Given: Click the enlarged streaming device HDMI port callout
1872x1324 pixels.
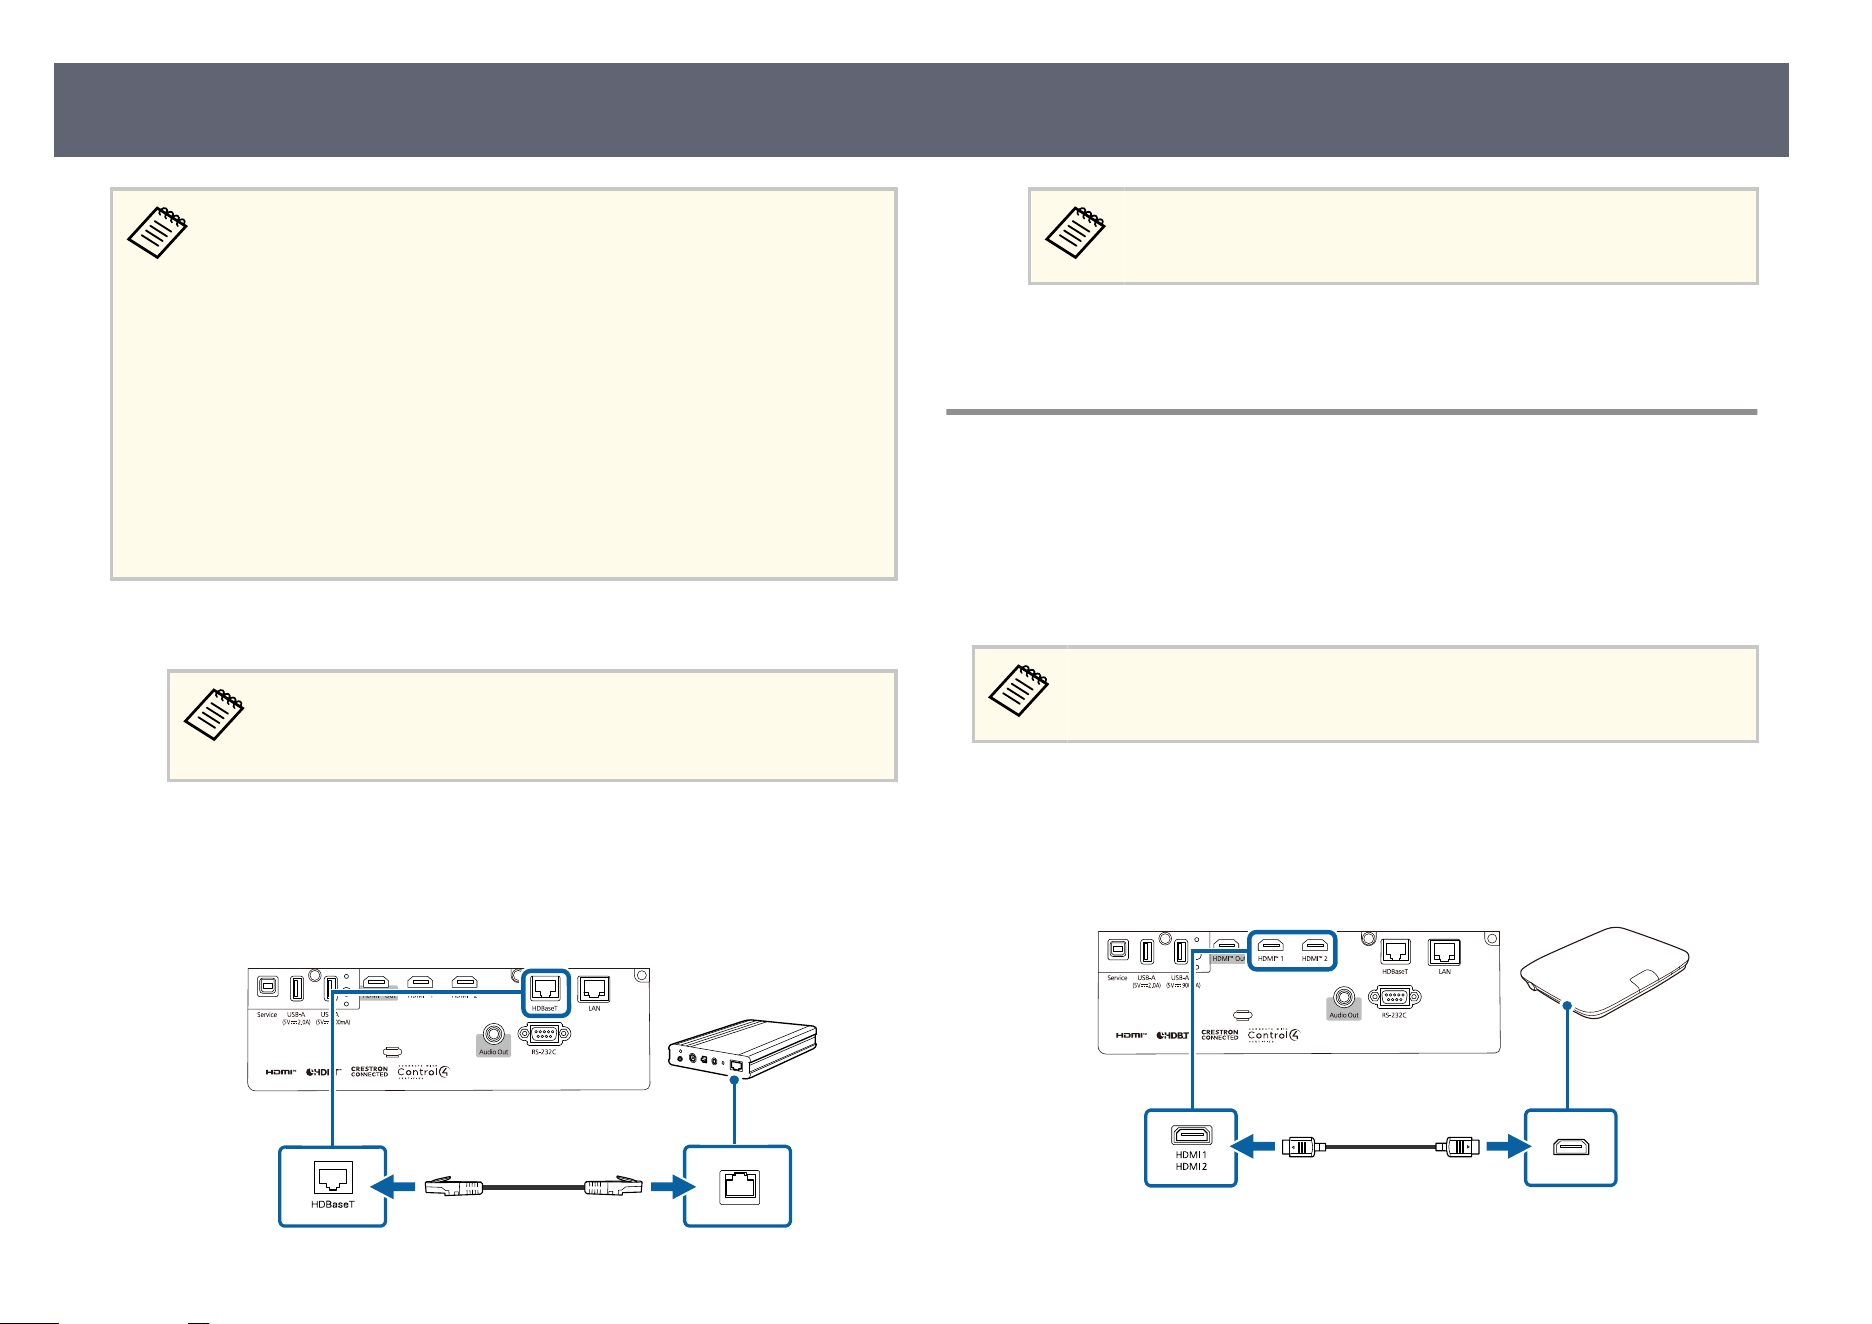Looking at the screenshot, I should coord(1570,1148).
